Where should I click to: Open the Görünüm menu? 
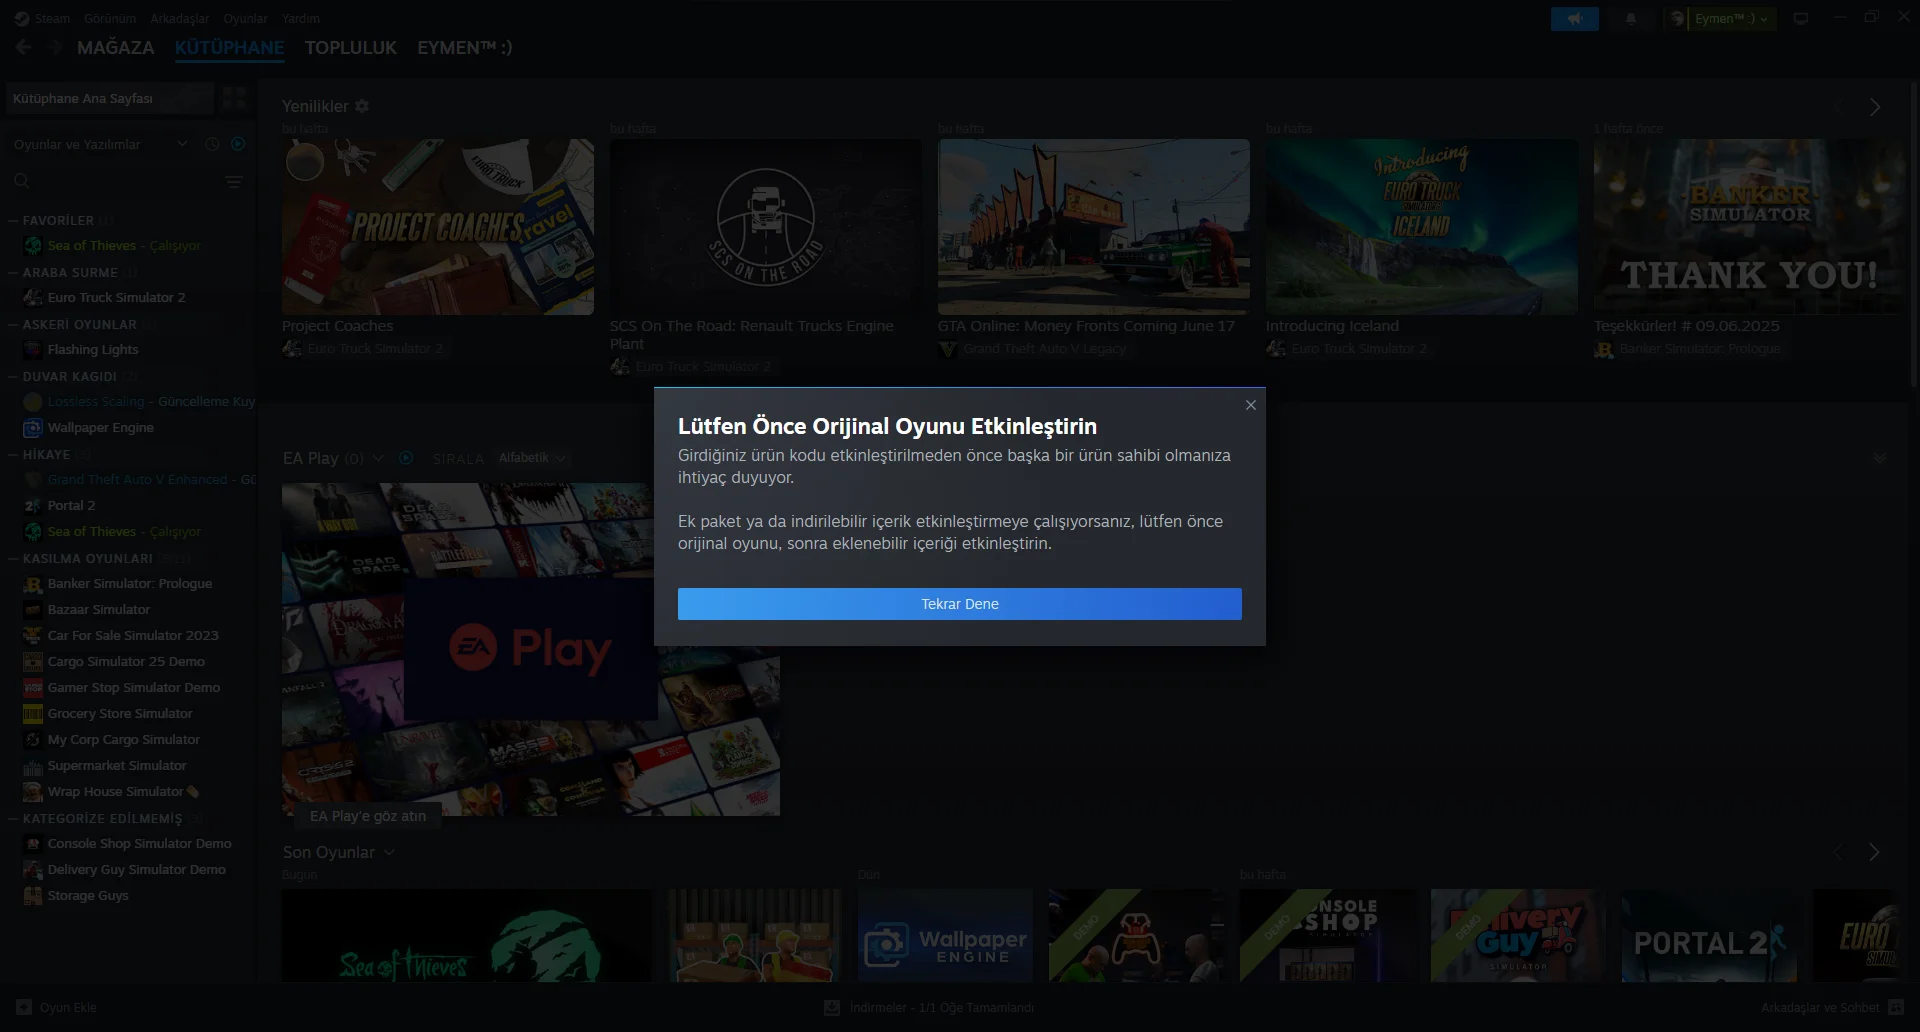[110, 19]
